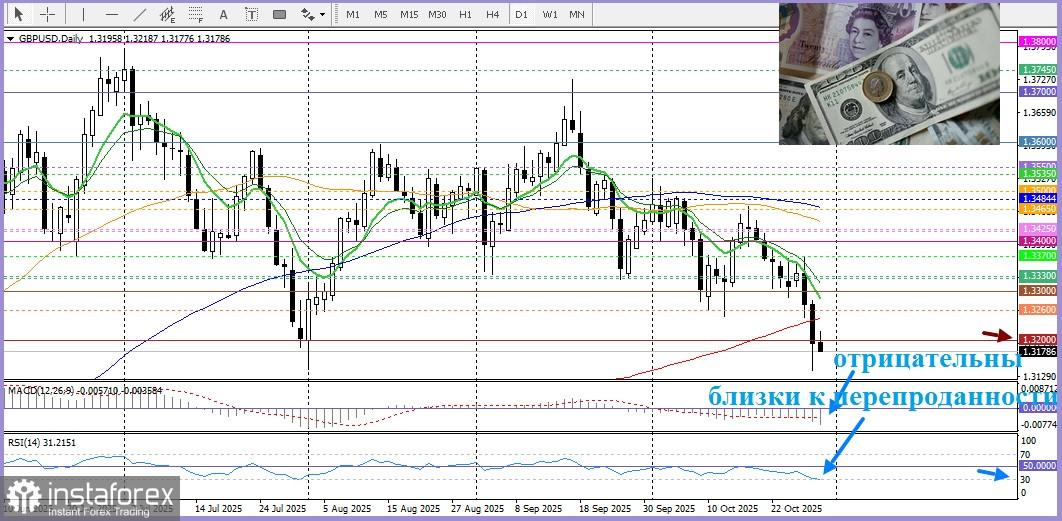Switch to M5 timeframe
This screenshot has width=1062, height=521.
coord(381,14)
